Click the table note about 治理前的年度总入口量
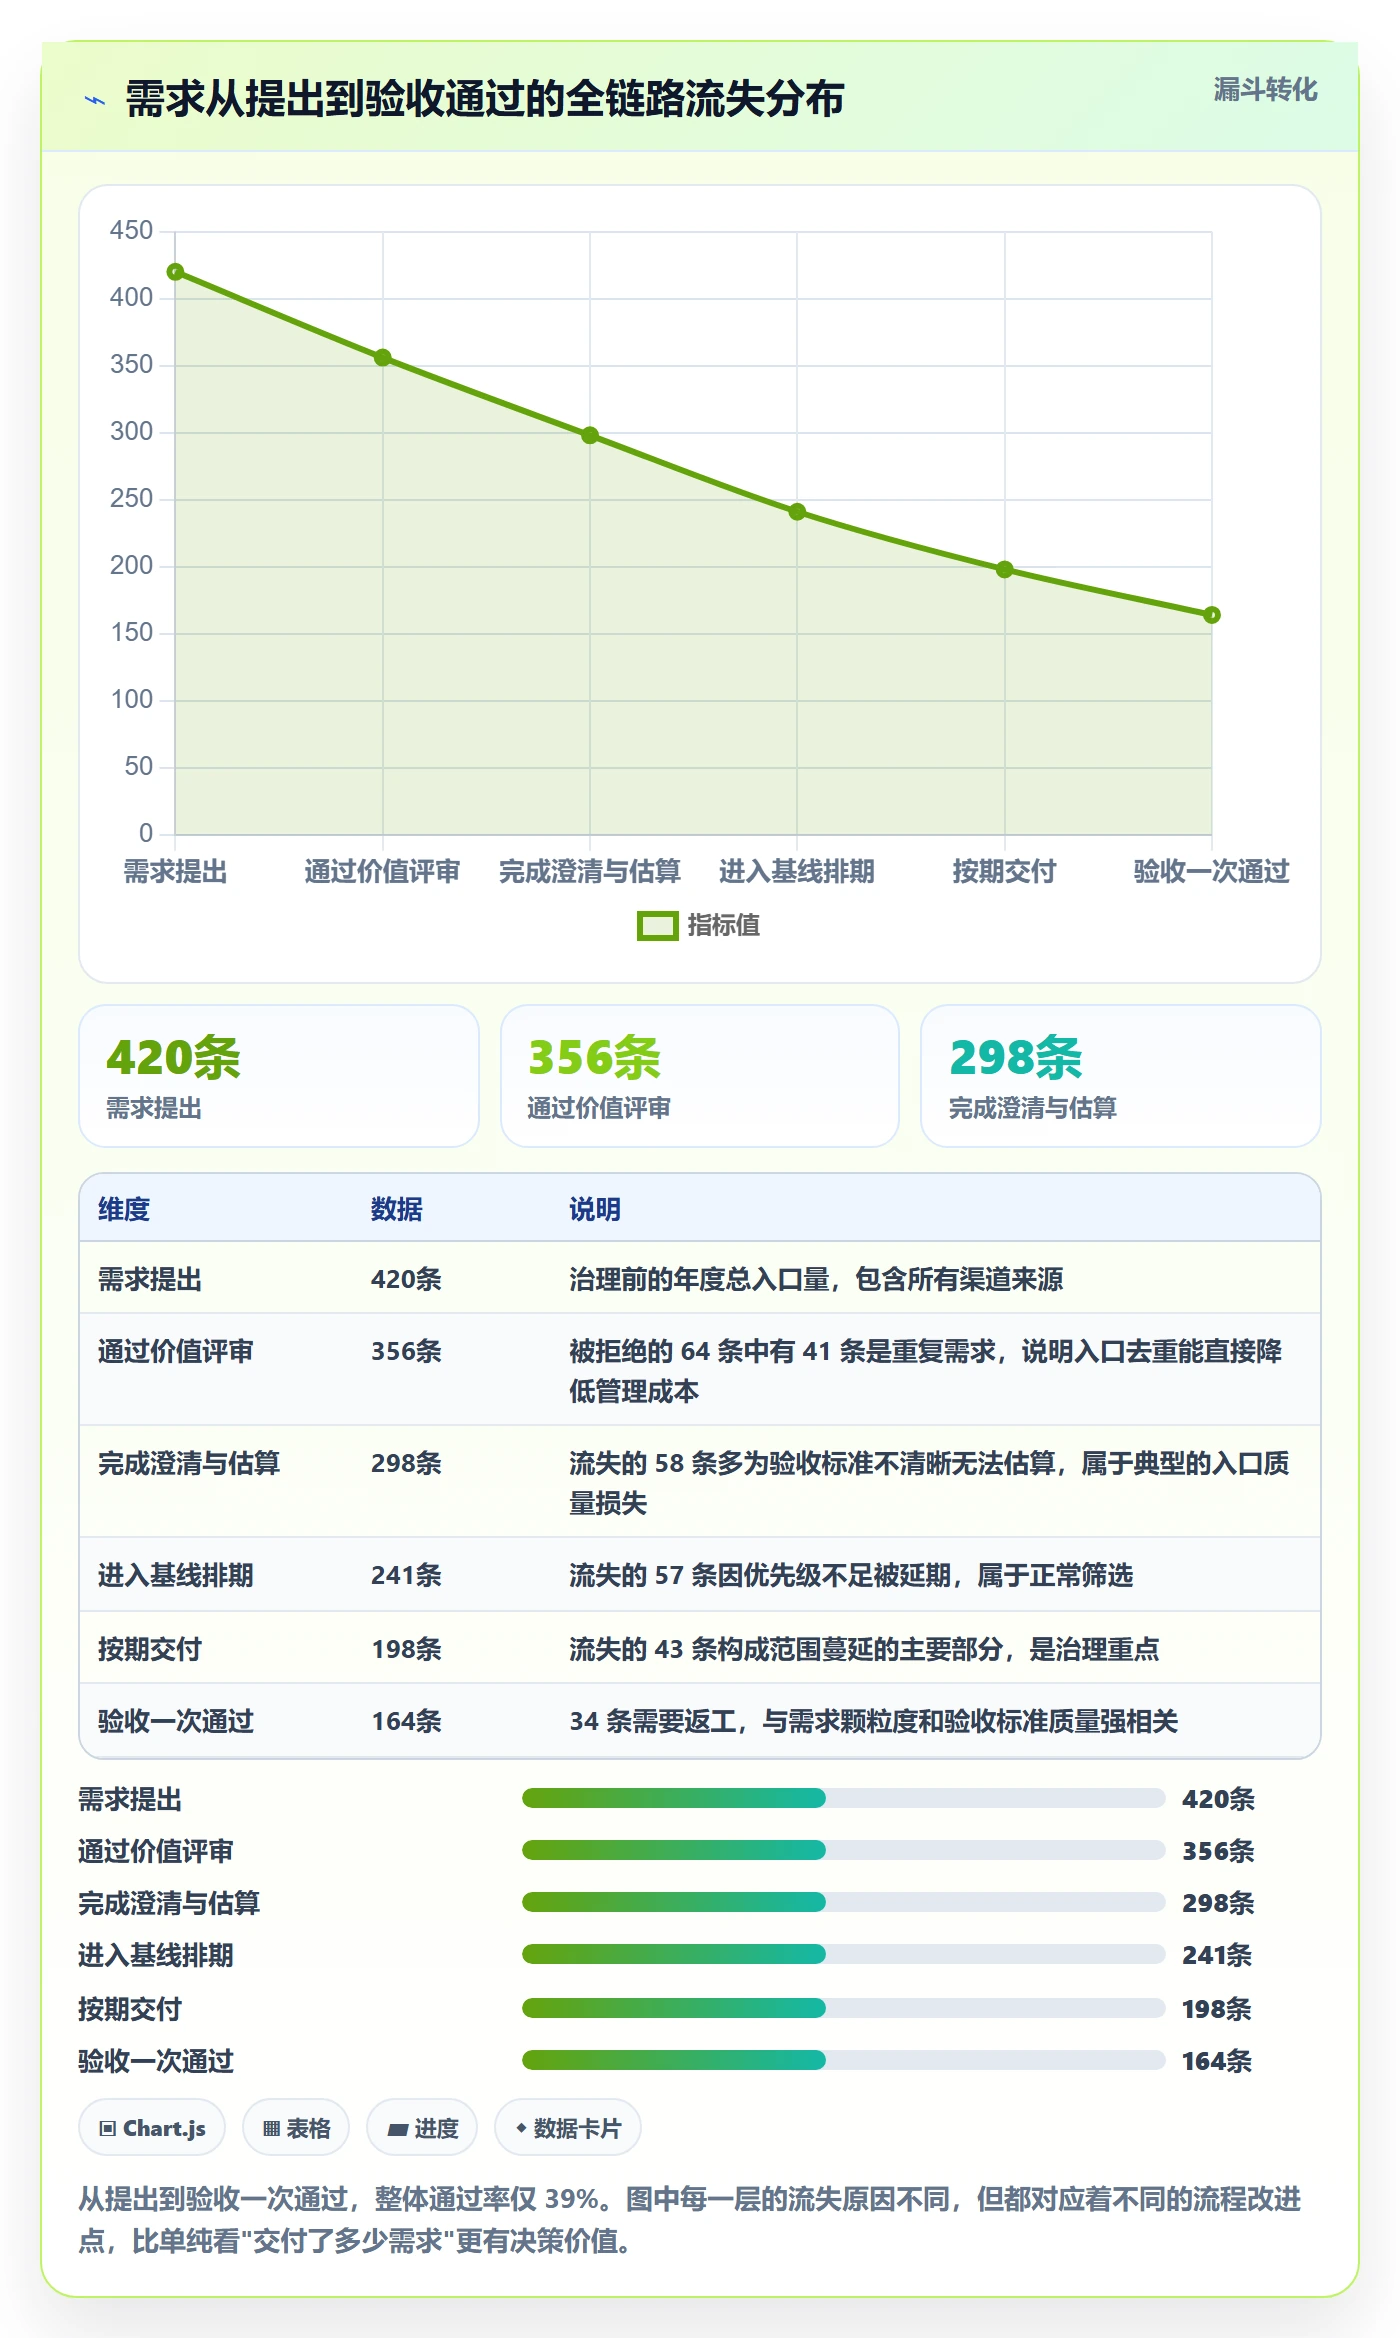 [x=816, y=1279]
